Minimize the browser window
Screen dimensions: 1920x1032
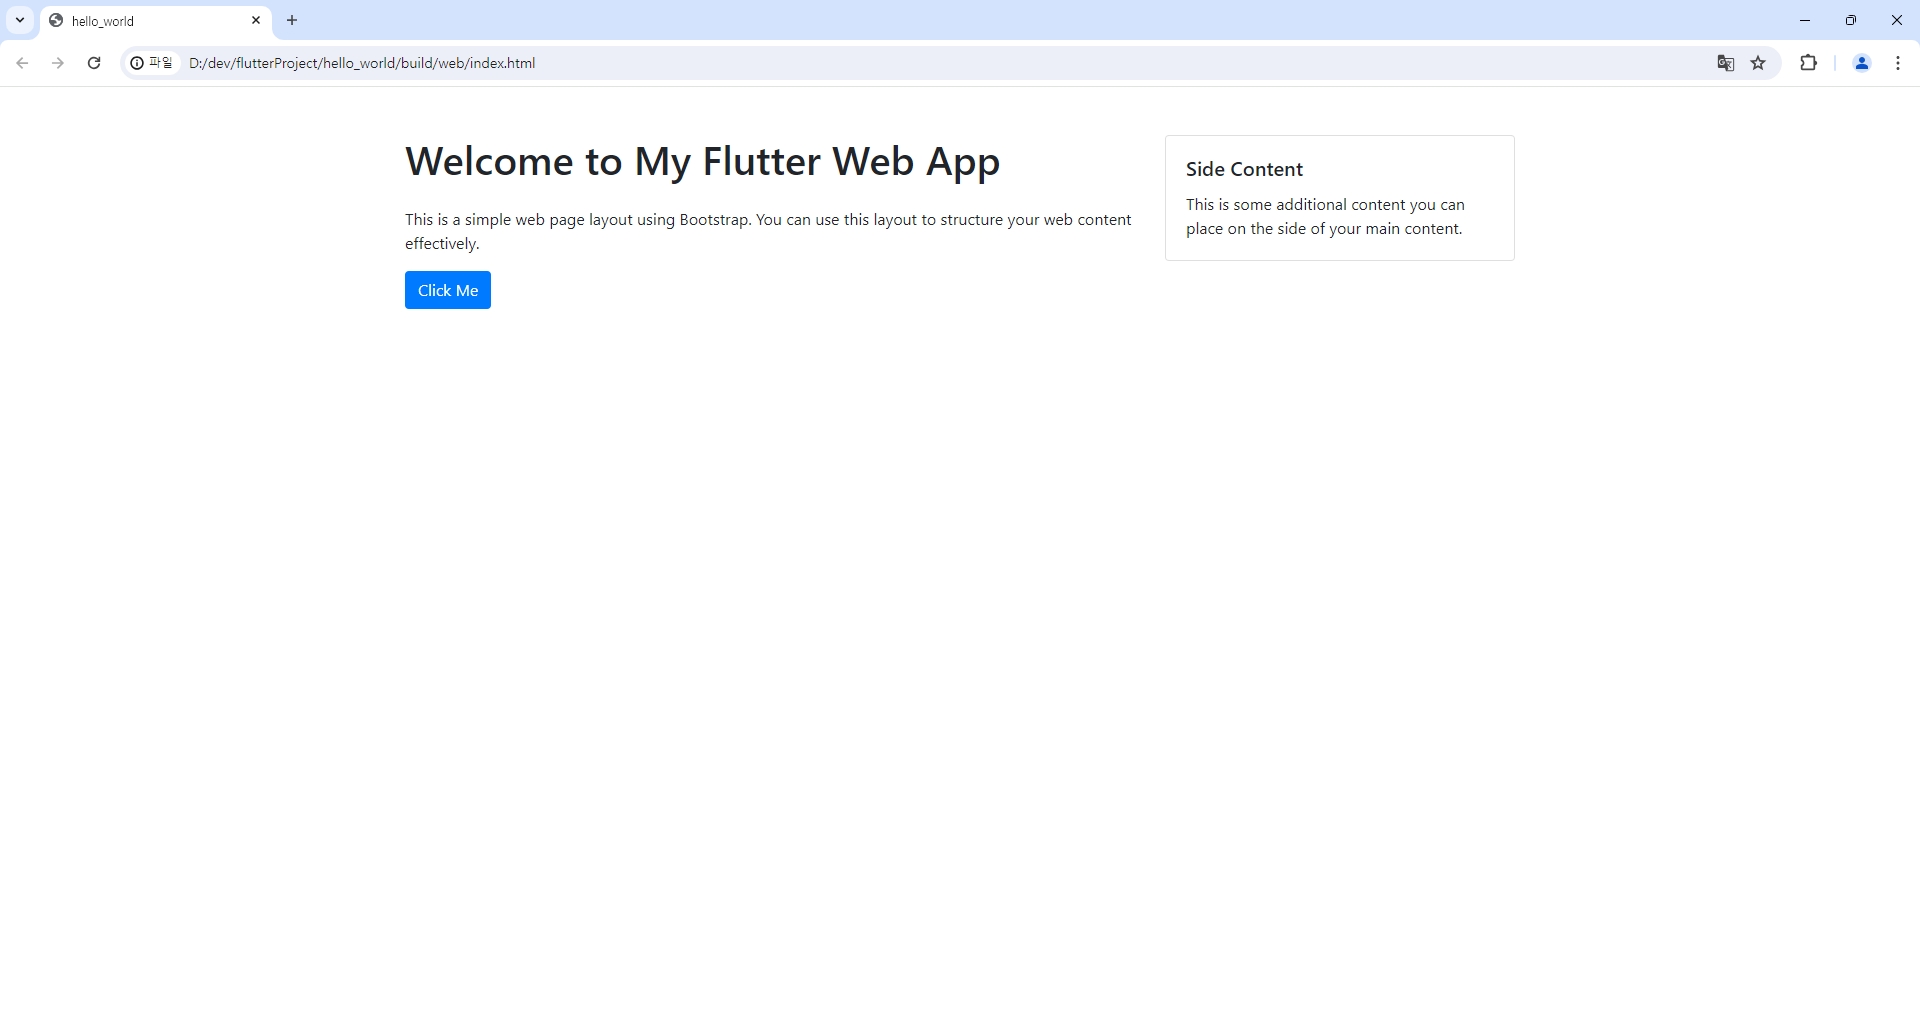(x=1805, y=20)
